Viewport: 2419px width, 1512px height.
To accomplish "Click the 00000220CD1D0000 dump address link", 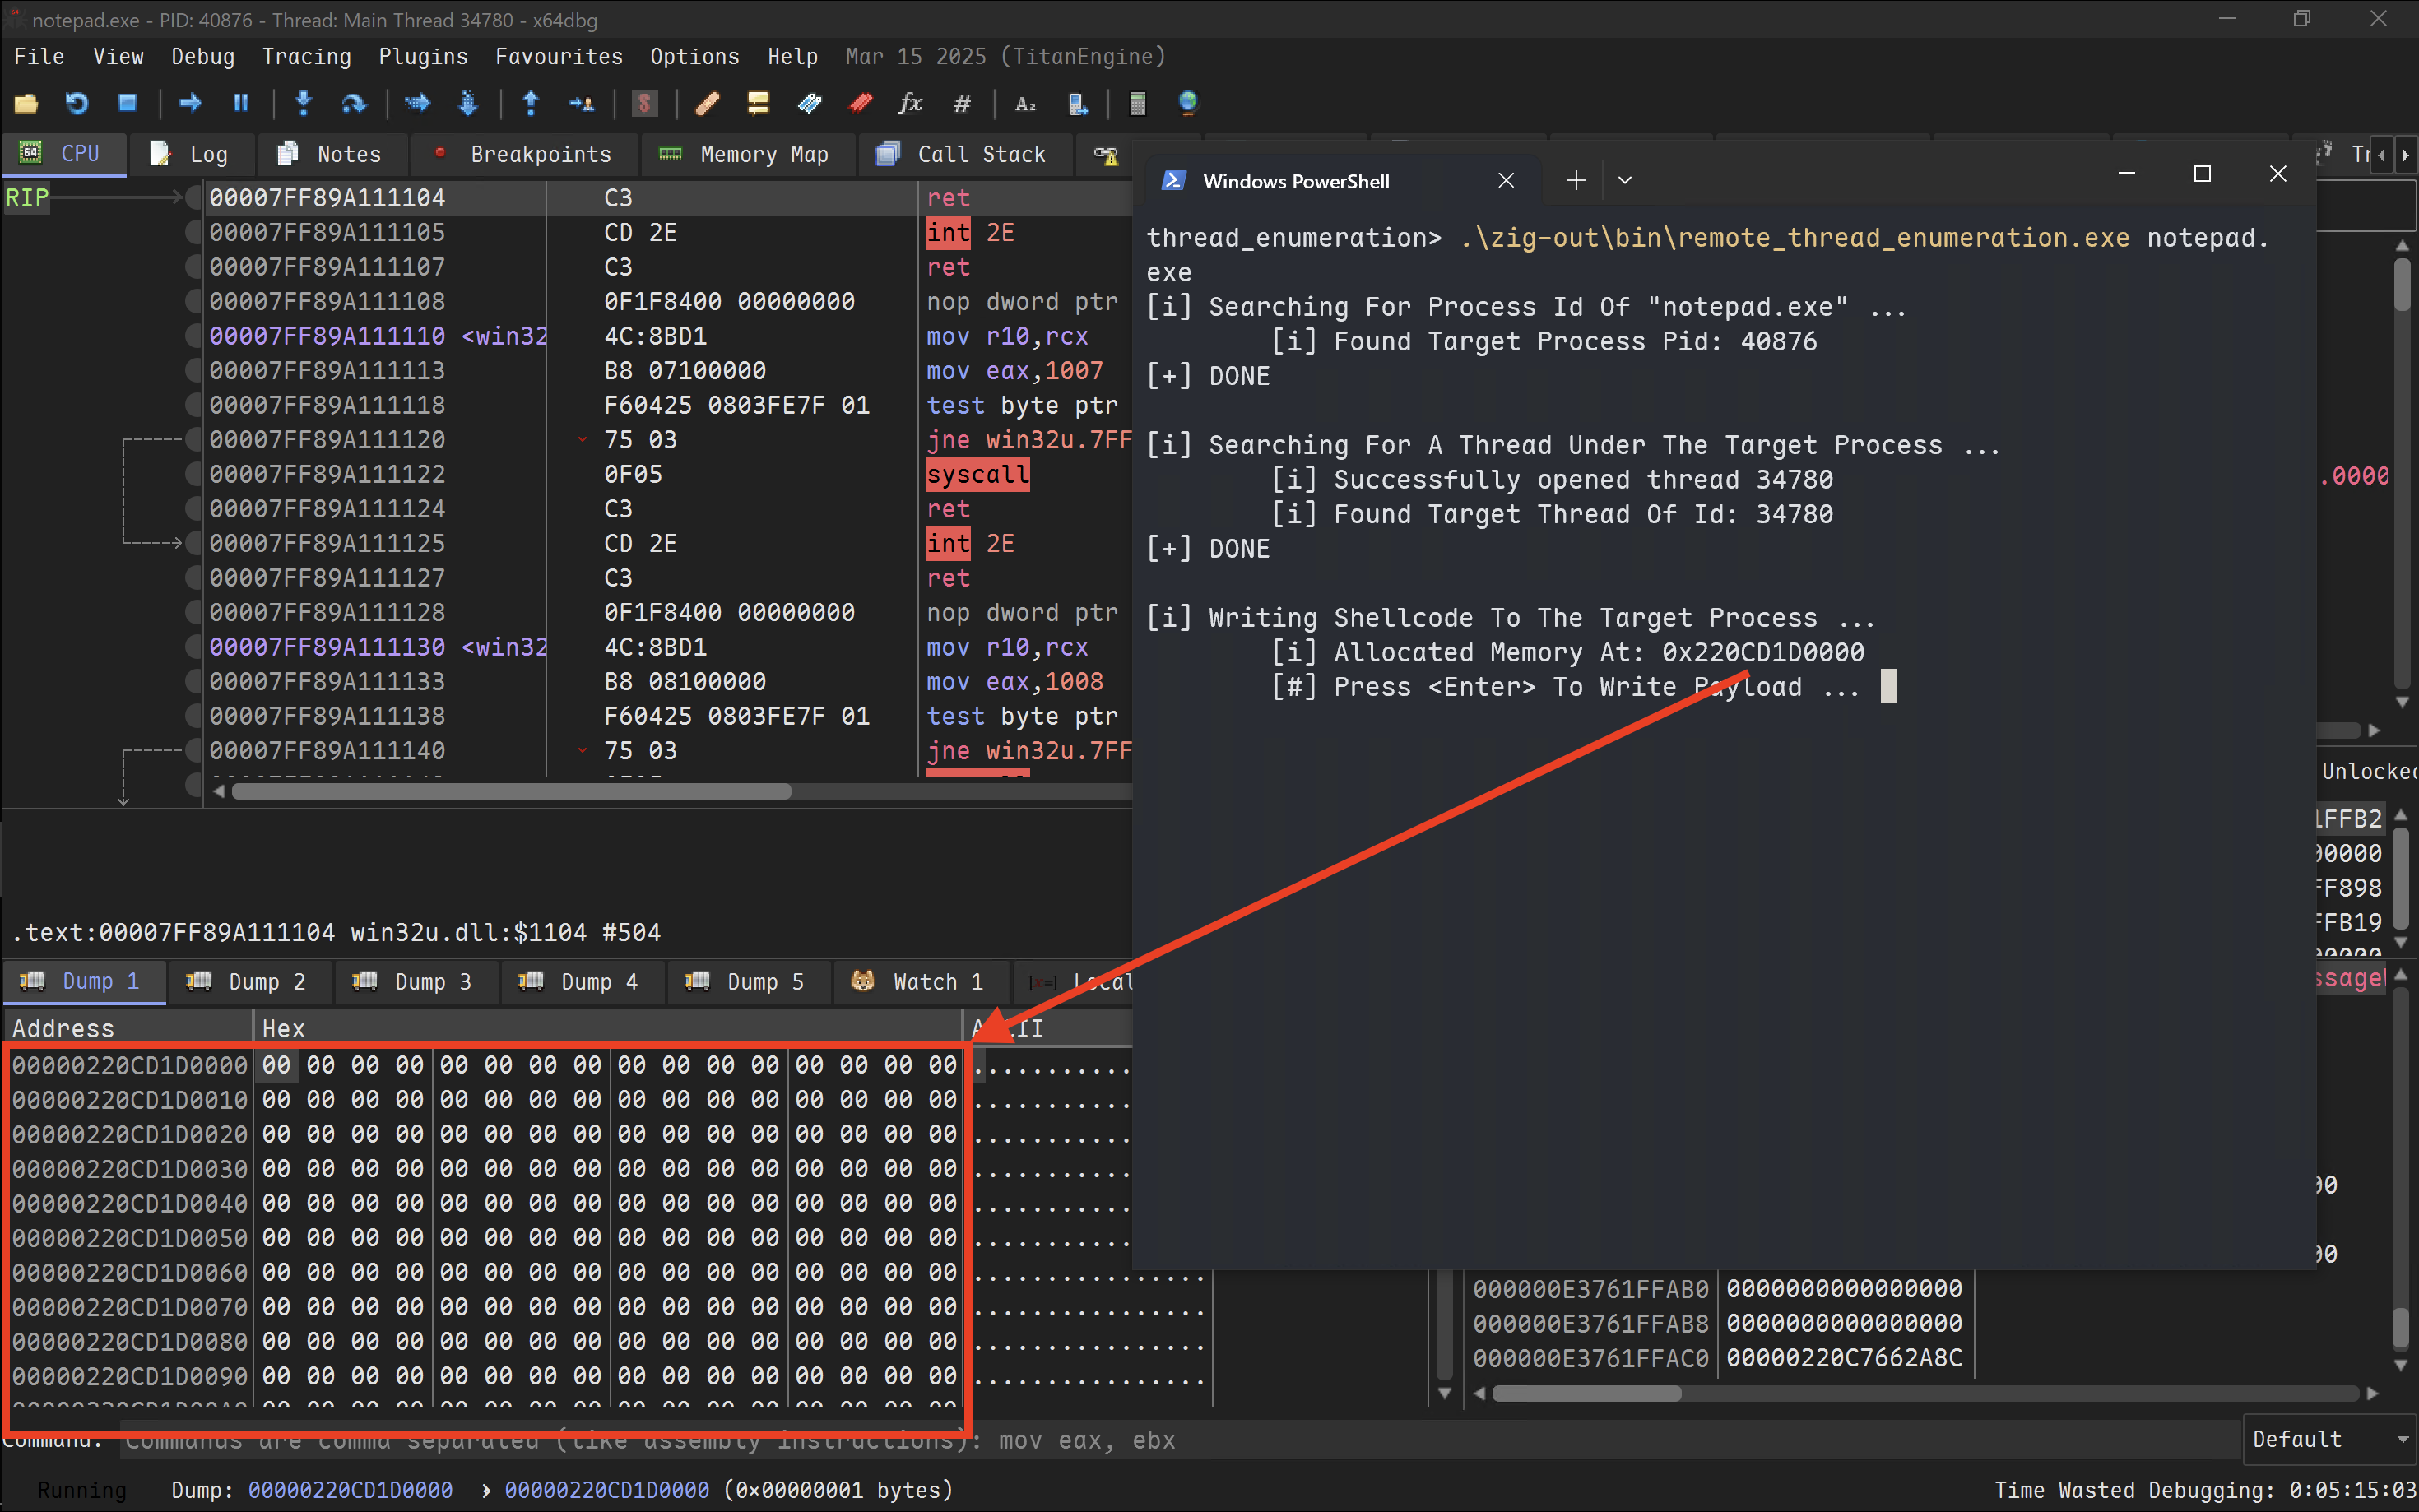I will [349, 1490].
